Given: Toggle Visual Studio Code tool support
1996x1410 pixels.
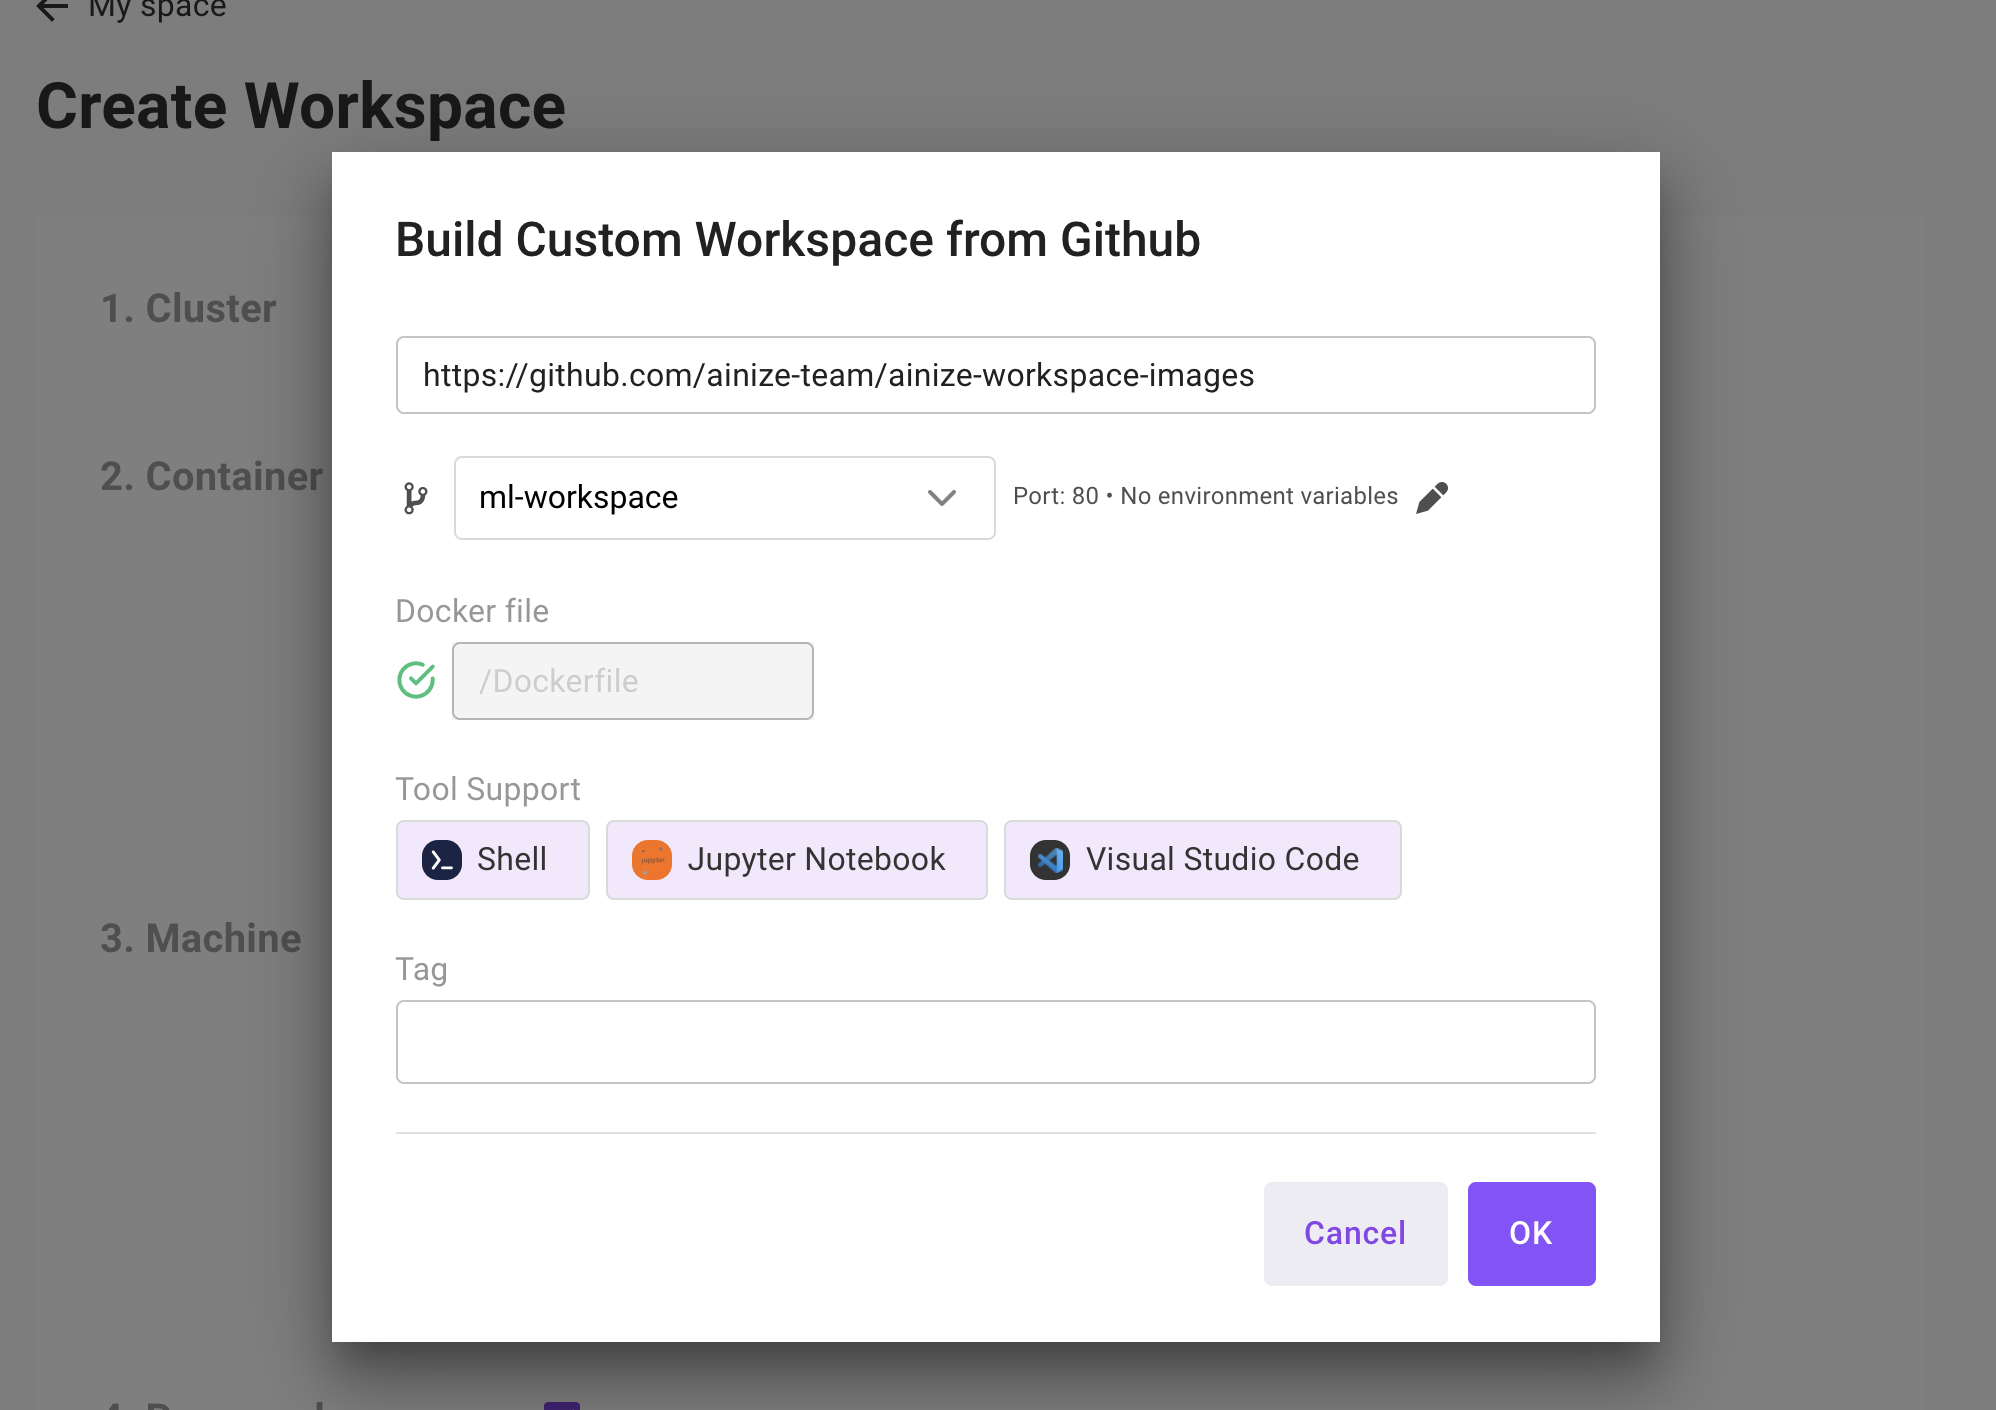Looking at the screenshot, I should pos(1201,859).
